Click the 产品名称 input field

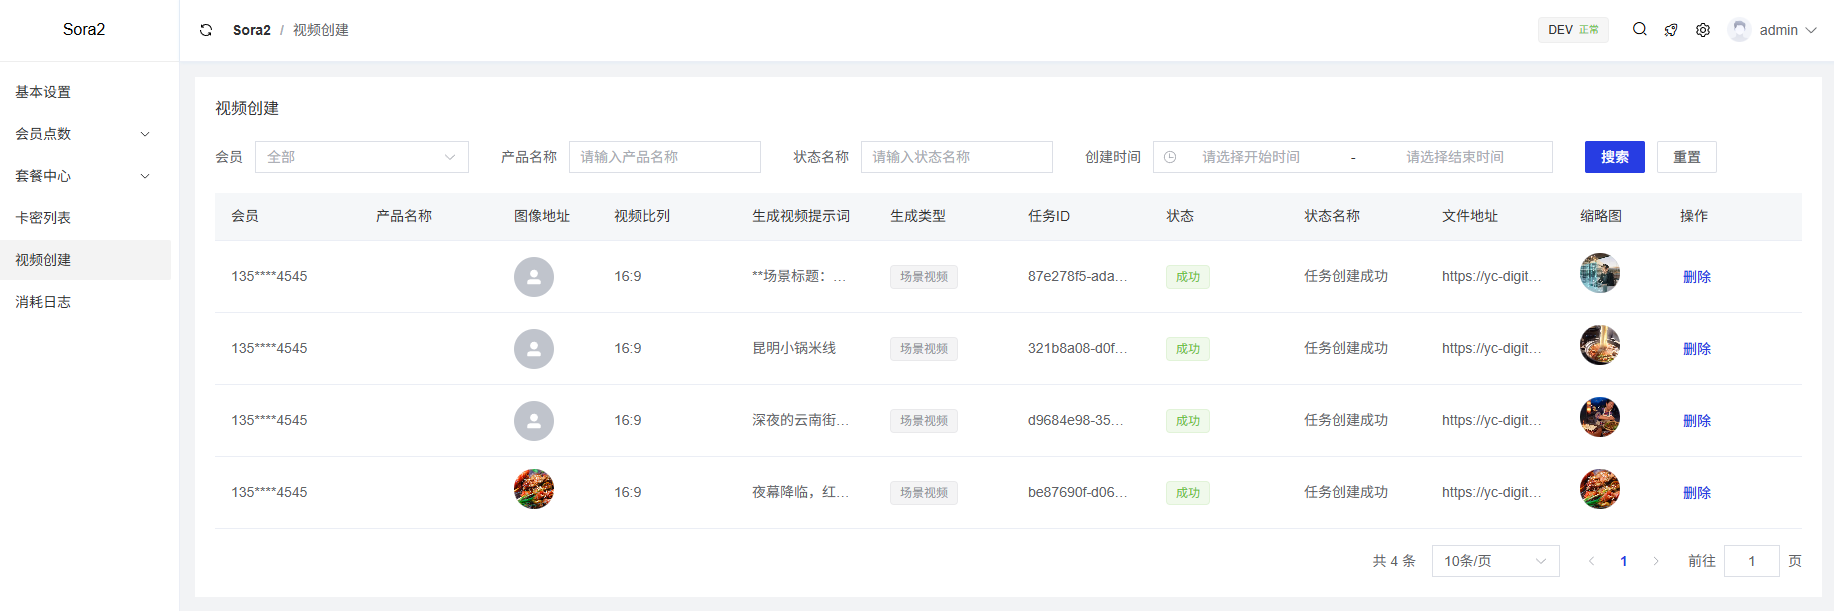coord(664,157)
